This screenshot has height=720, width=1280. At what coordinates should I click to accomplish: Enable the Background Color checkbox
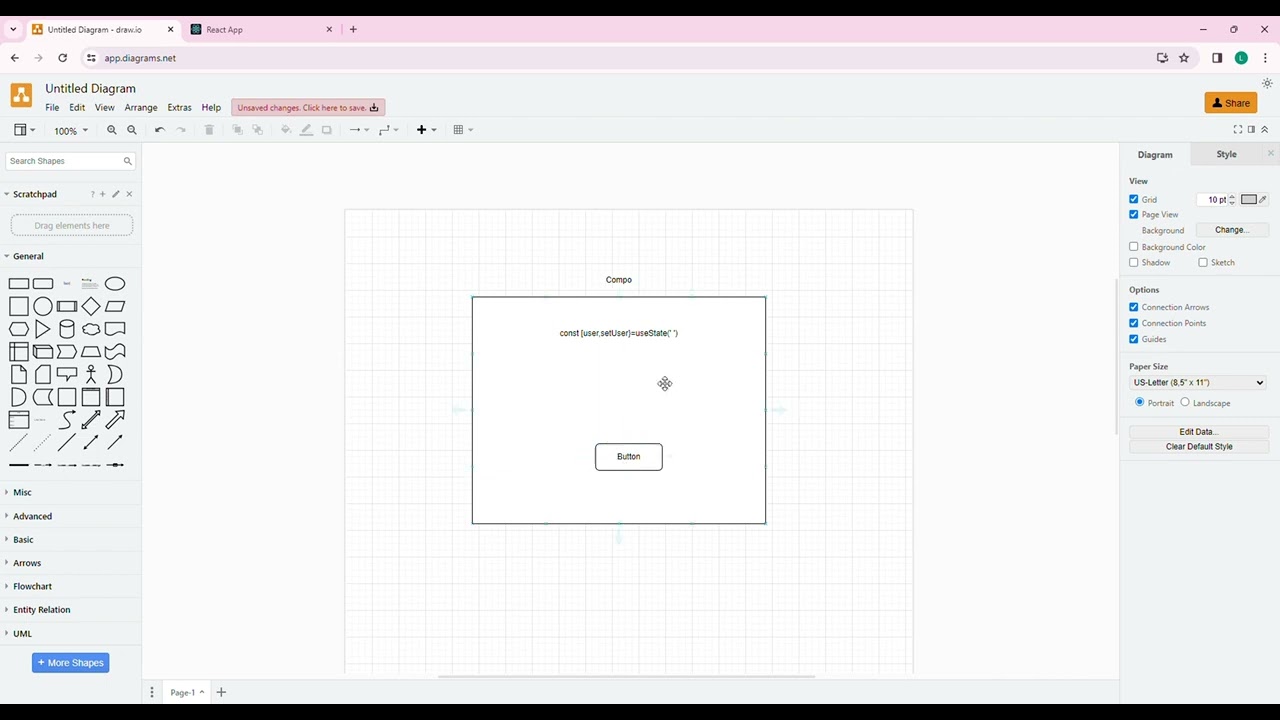coord(1134,247)
